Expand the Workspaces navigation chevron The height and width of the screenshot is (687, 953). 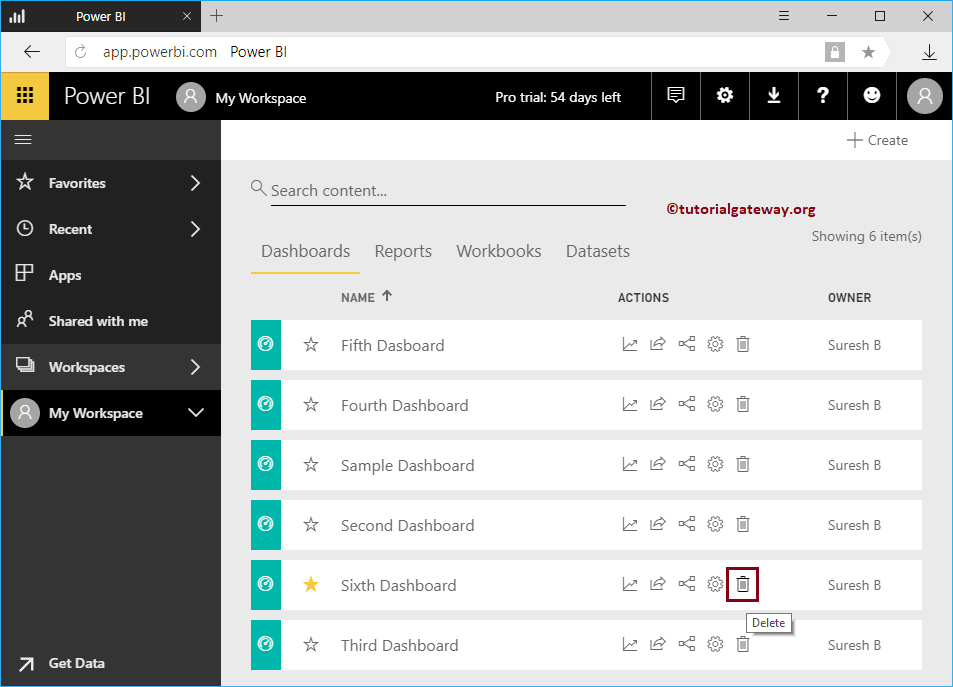(195, 367)
